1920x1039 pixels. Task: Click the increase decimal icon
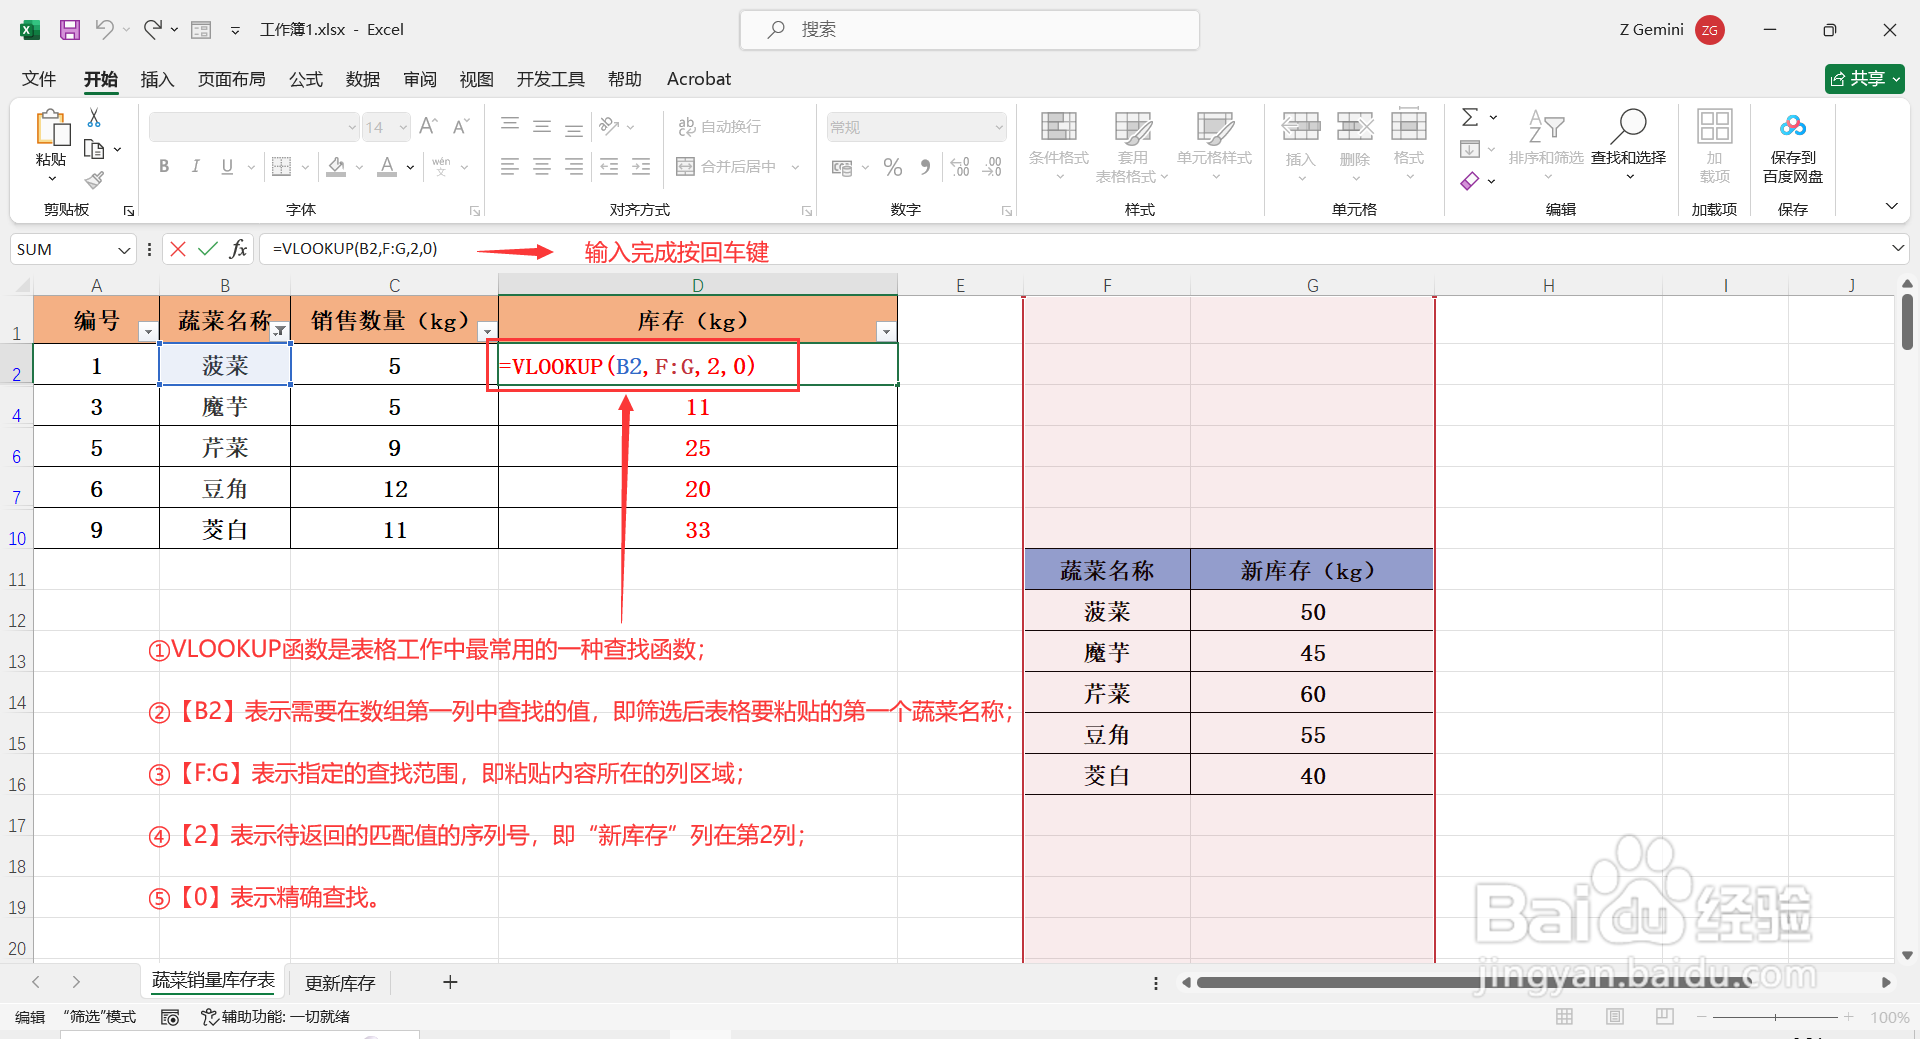coord(960,167)
